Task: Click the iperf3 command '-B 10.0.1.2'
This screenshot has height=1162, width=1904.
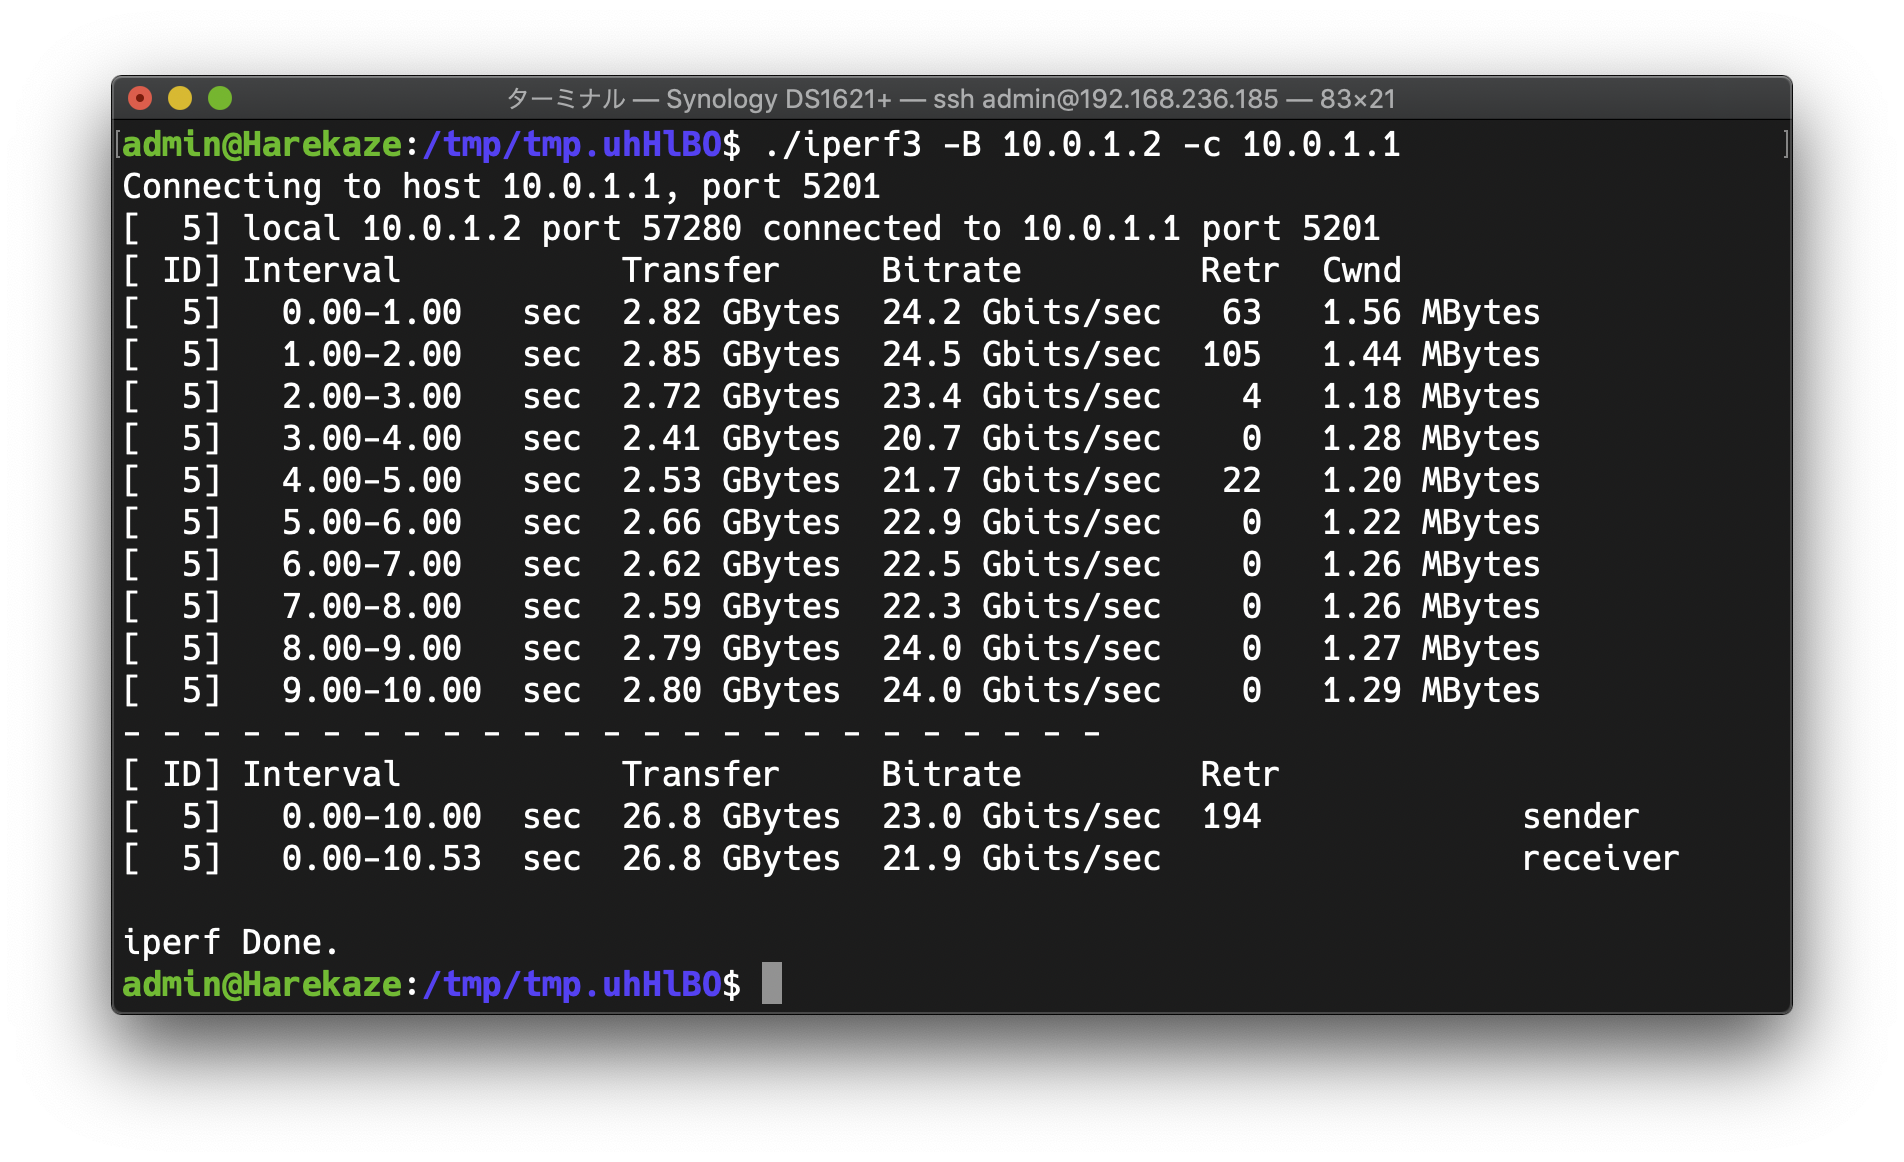Action: [1052, 145]
